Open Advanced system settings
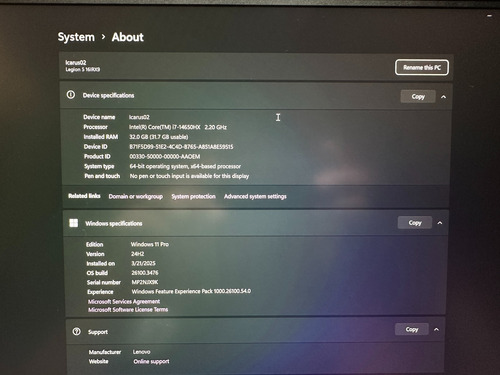 (x=255, y=196)
